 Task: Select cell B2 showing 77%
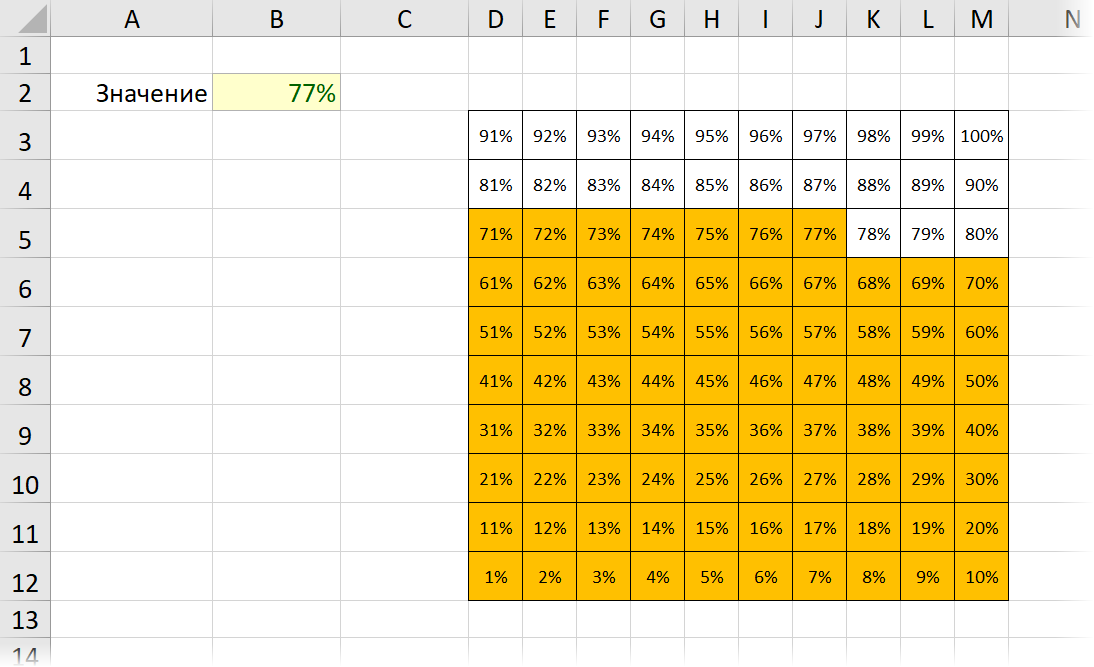[x=276, y=92]
